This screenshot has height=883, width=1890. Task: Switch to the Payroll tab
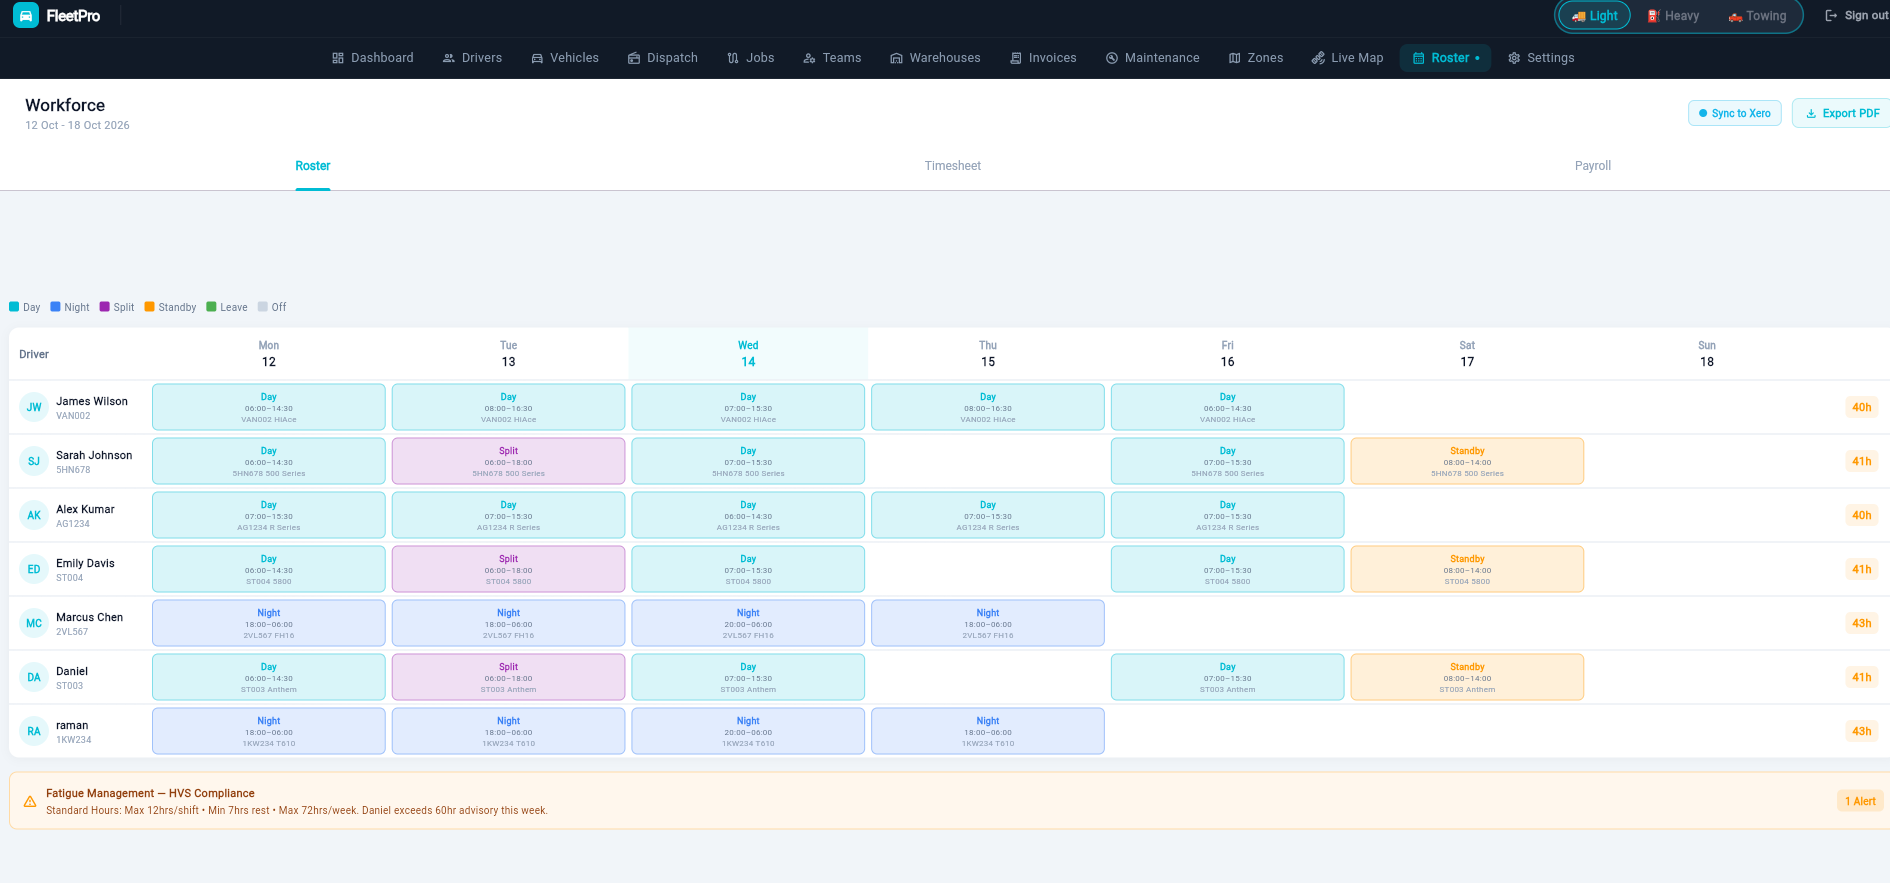pyautogui.click(x=1592, y=166)
